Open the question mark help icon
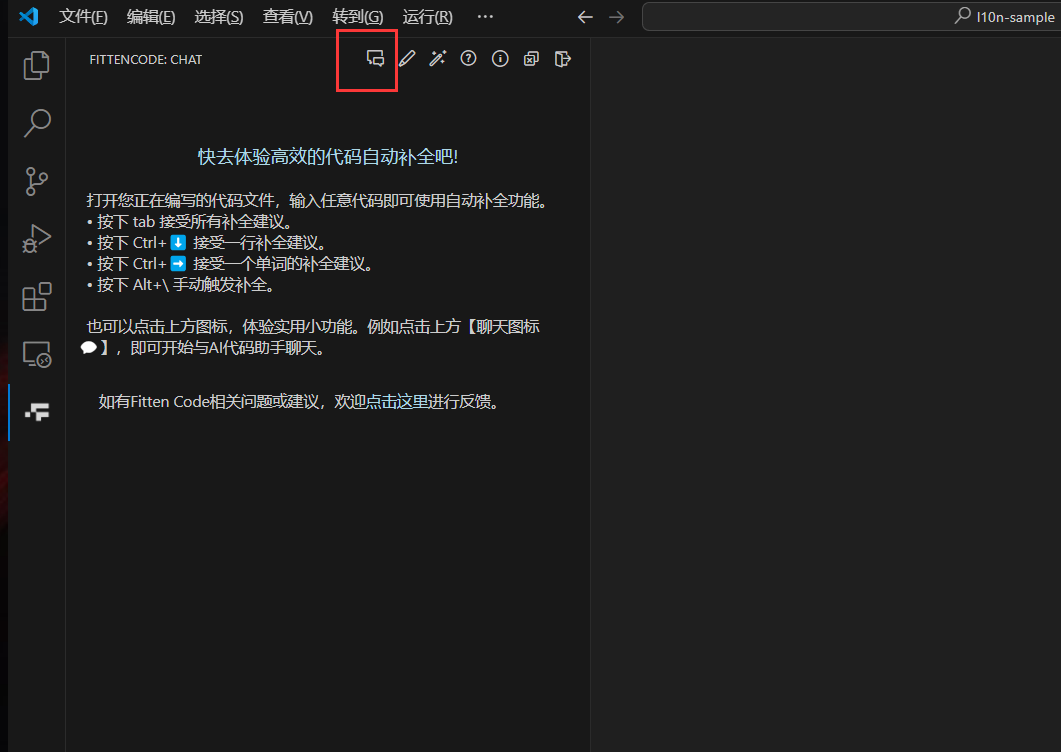The height and width of the screenshot is (752, 1061). pyautogui.click(x=468, y=58)
